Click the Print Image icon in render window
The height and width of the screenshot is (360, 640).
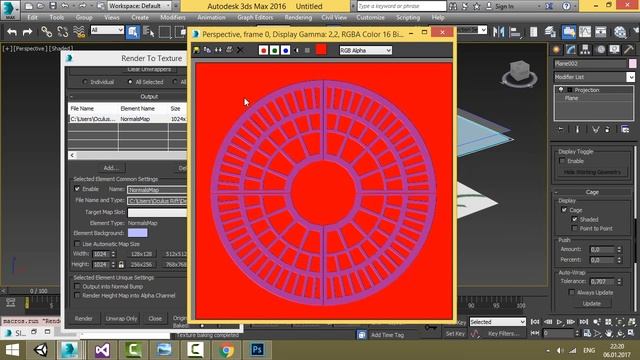point(229,50)
